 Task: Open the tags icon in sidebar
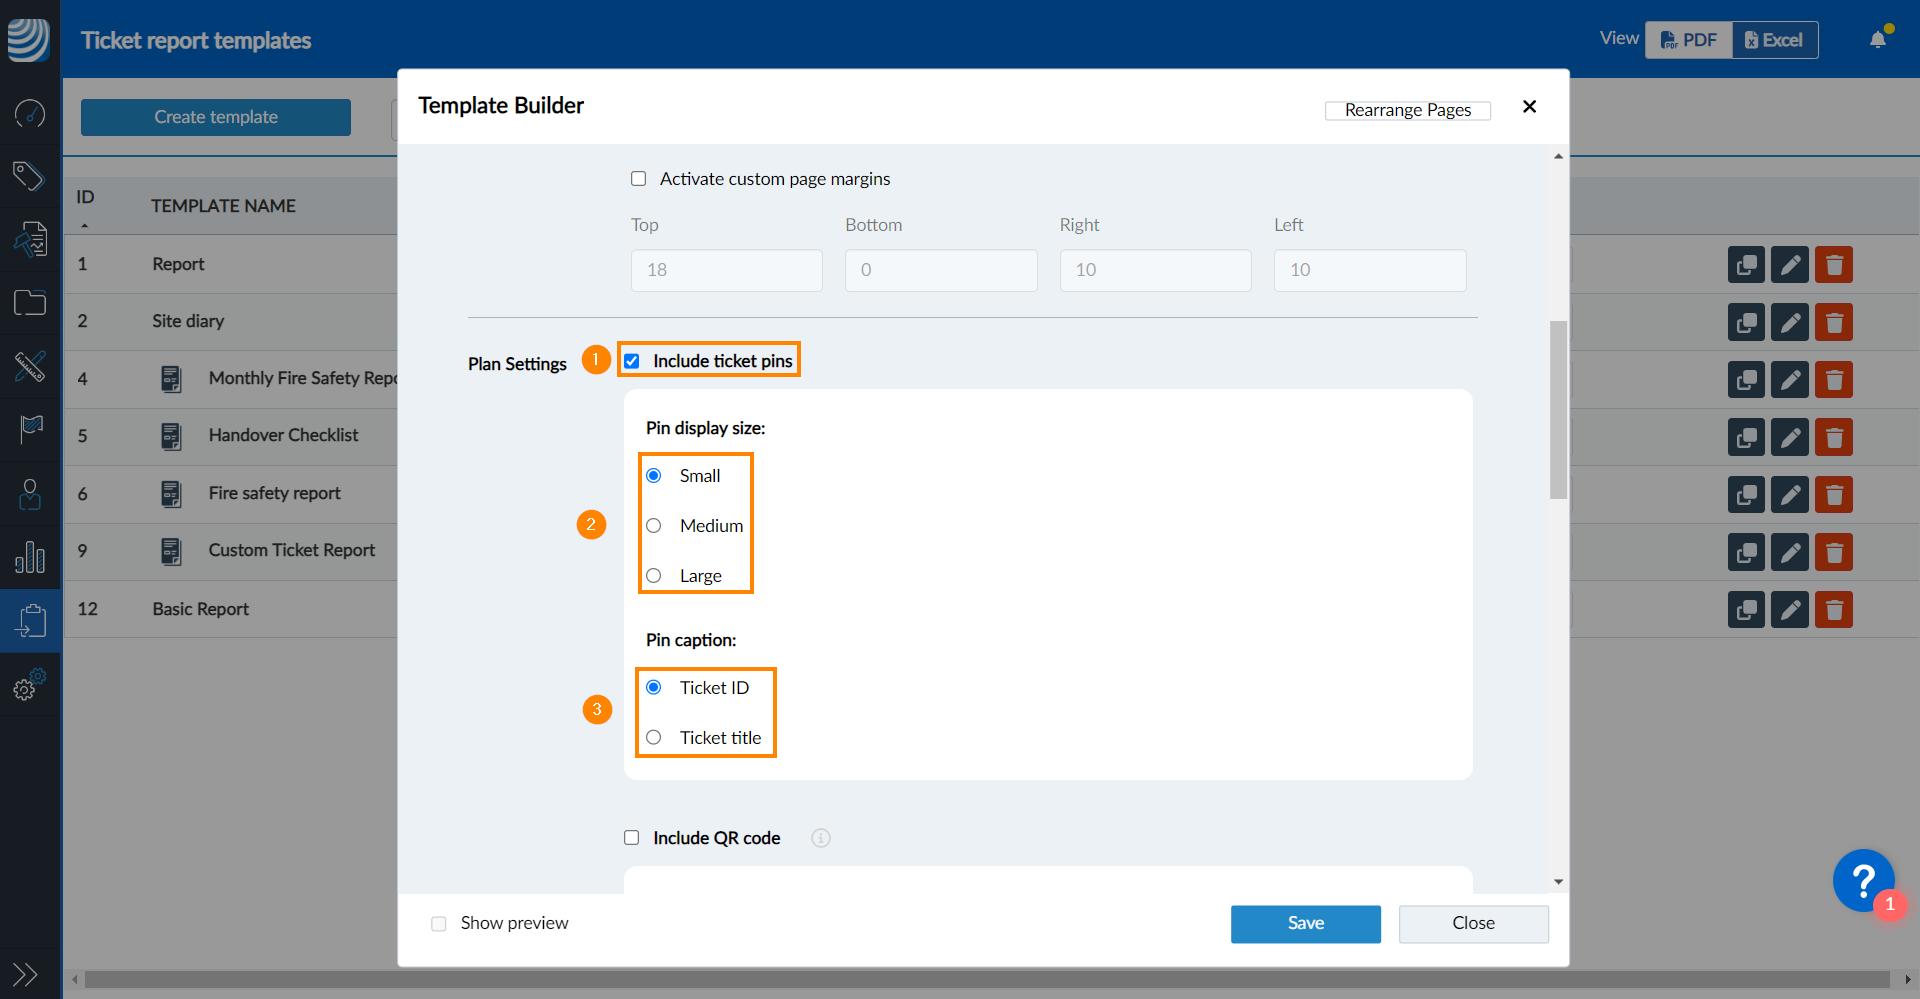tap(29, 176)
